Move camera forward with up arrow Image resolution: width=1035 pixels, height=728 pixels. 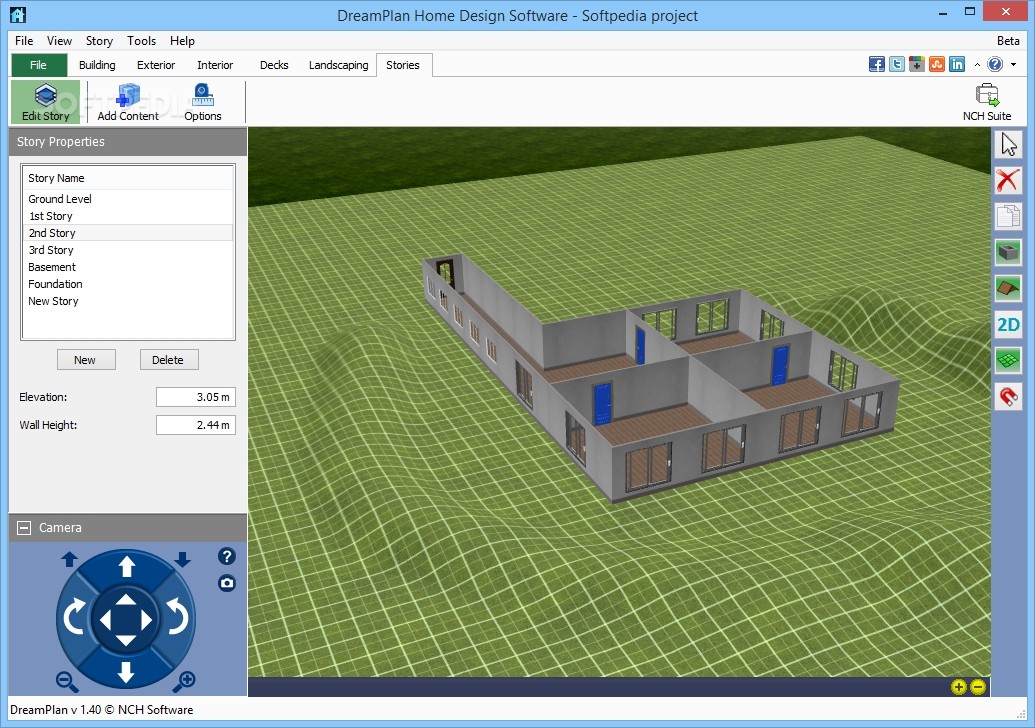coord(126,566)
